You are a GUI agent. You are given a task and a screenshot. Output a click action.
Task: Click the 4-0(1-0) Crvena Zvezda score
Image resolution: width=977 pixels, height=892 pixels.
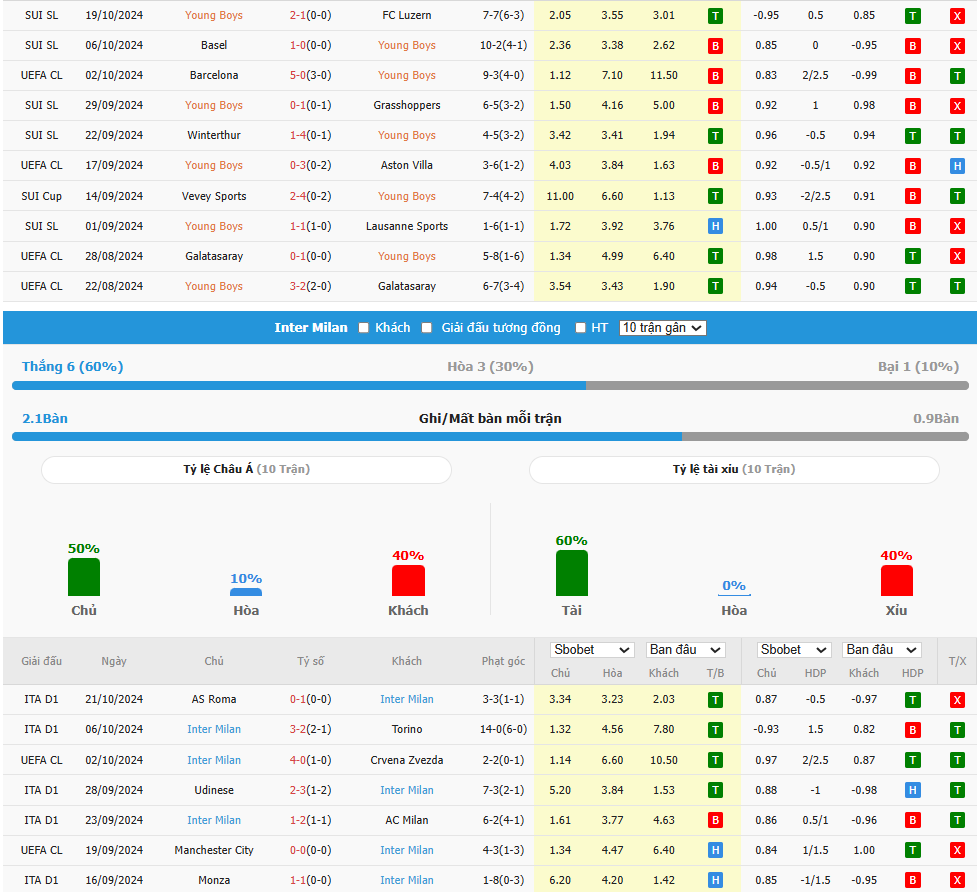pyautogui.click(x=310, y=760)
